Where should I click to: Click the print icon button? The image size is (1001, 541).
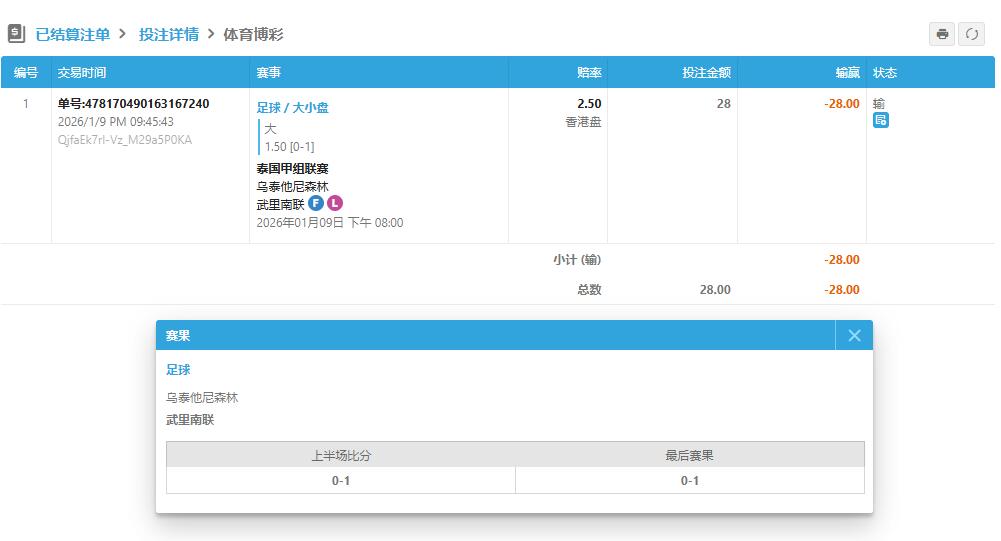(x=942, y=34)
